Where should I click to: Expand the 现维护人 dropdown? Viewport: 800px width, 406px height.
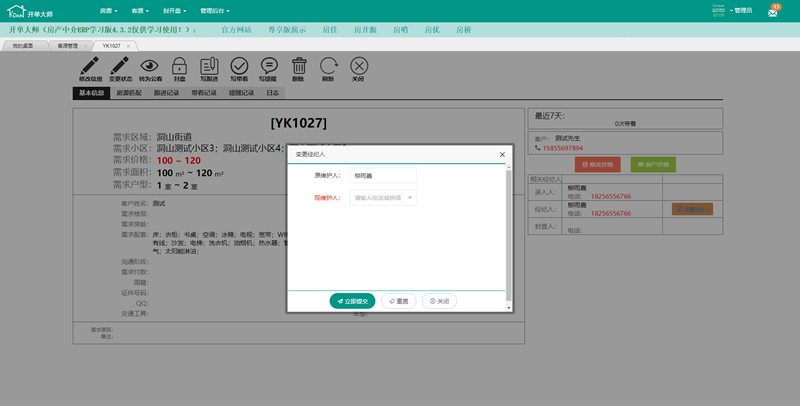[382, 198]
